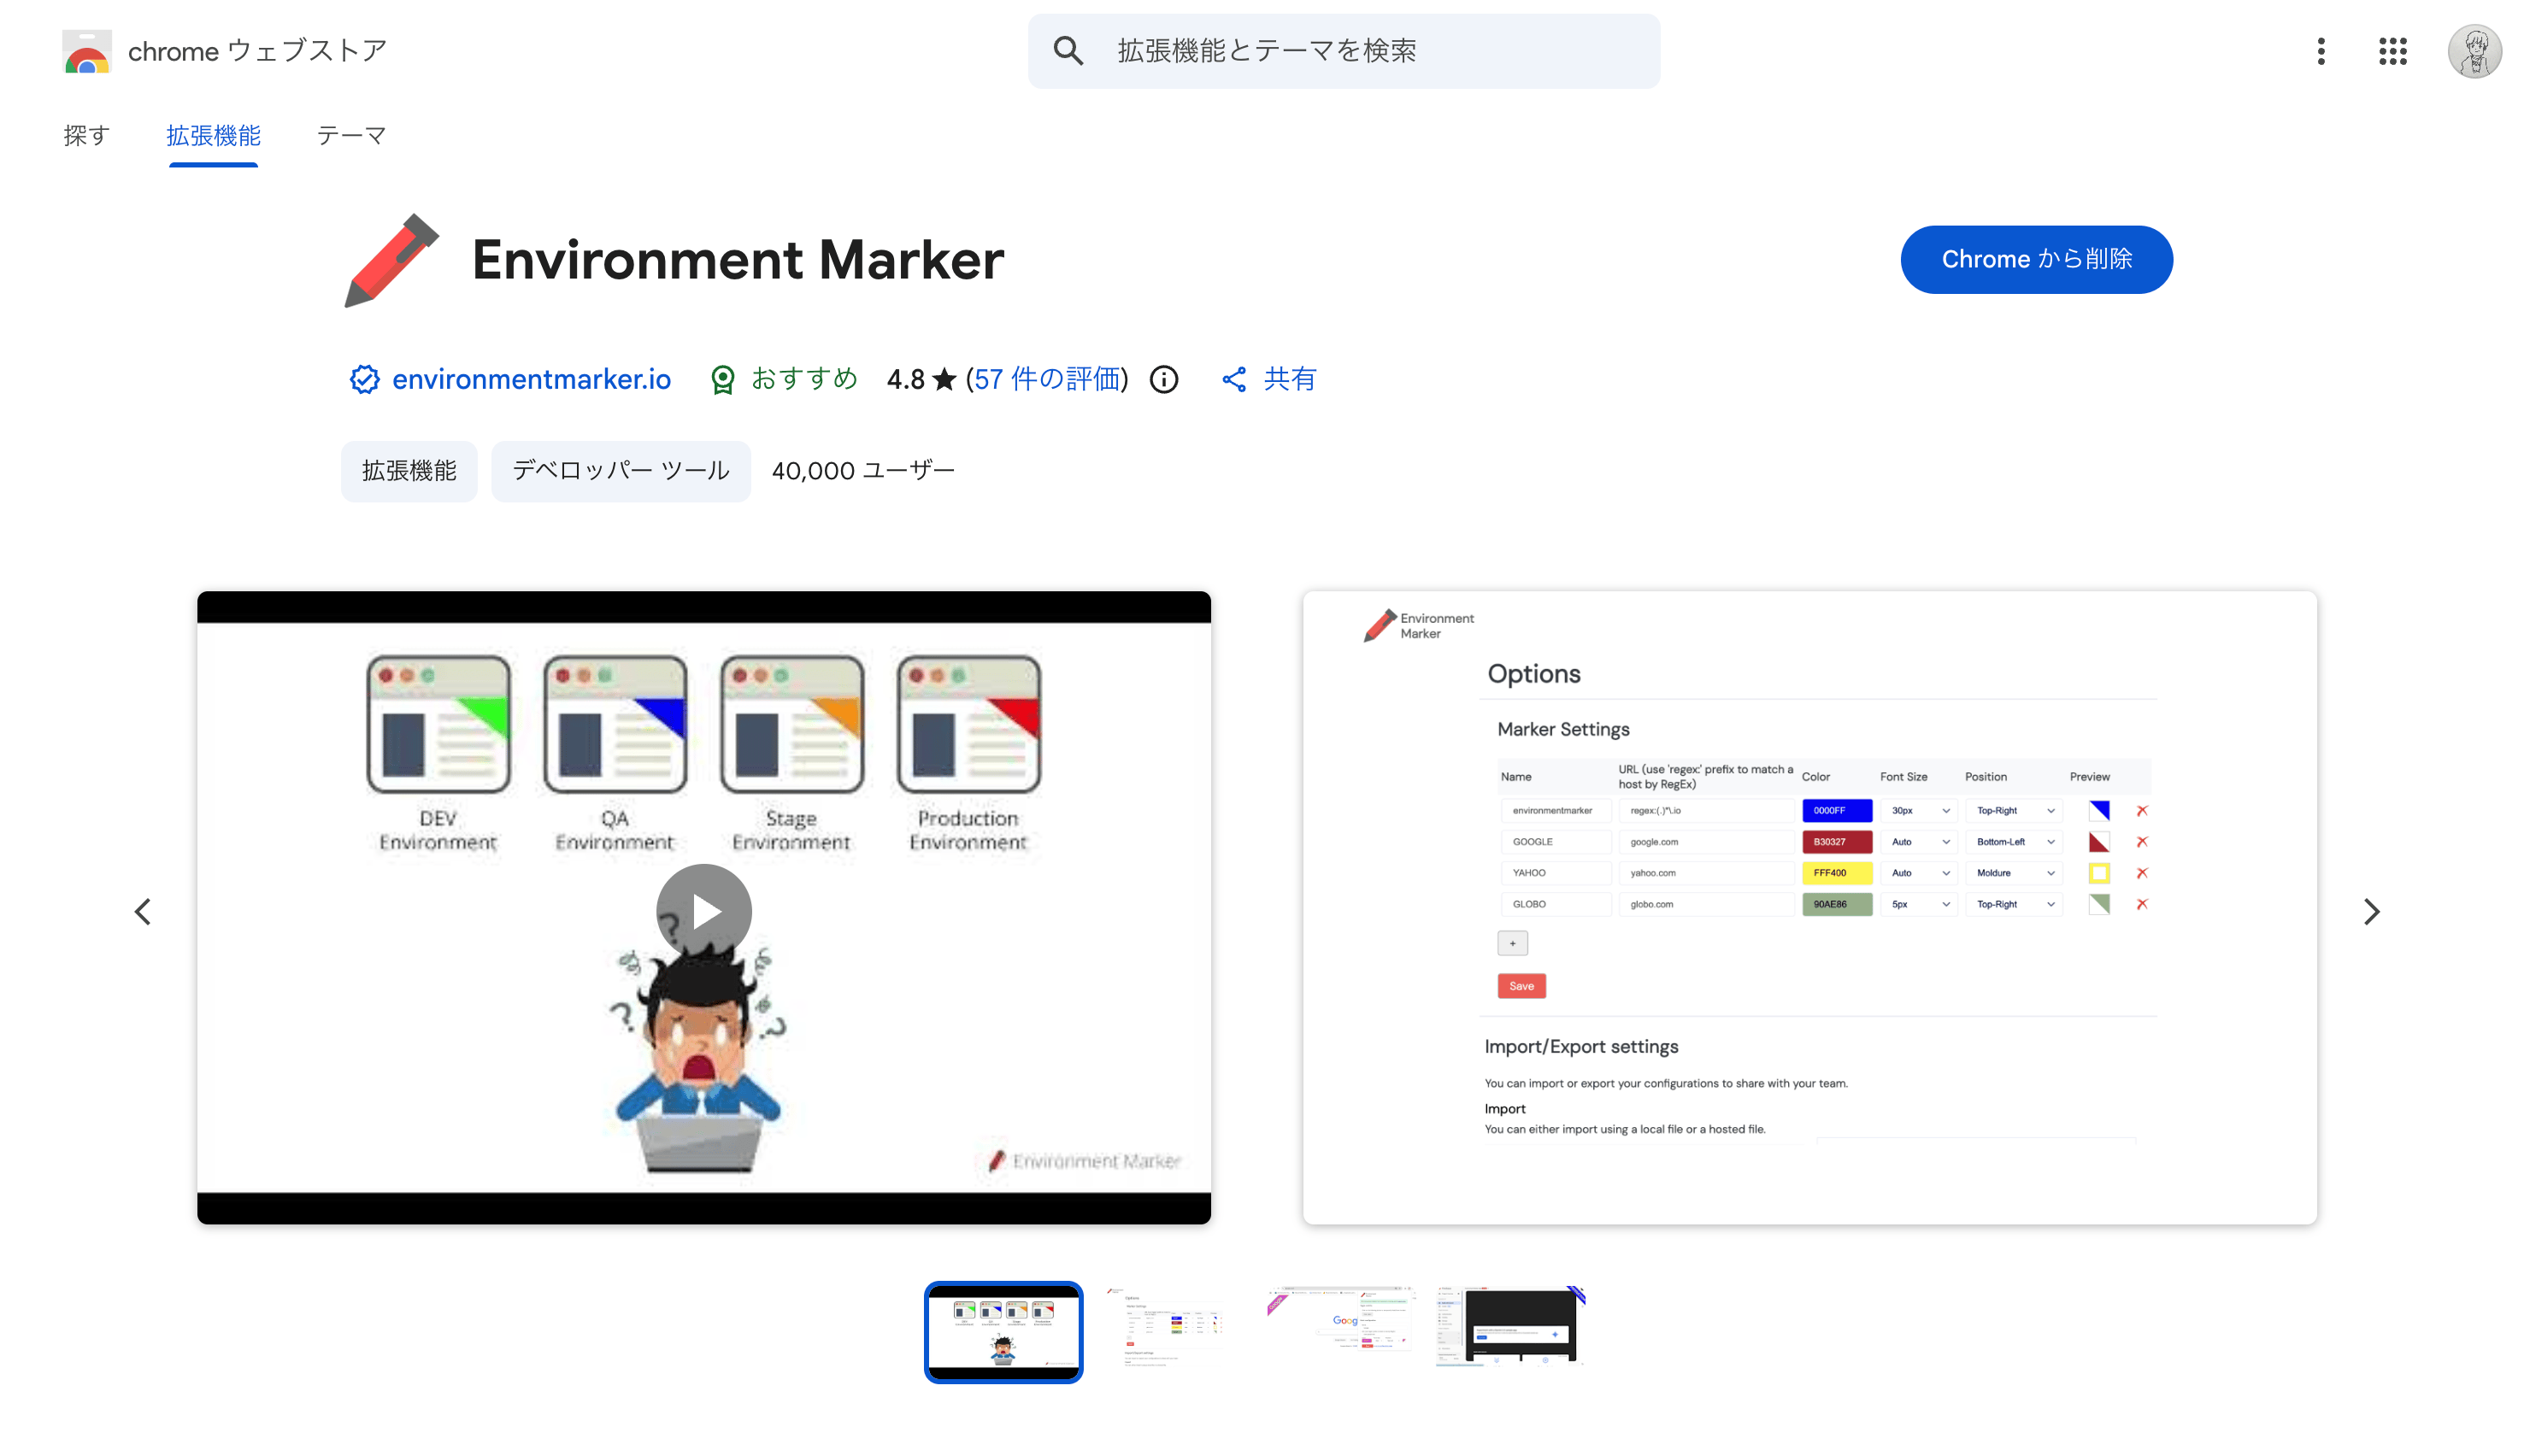2530x1456 pixels.
Task: Go to previous screenshot slide
Action: [x=143, y=911]
